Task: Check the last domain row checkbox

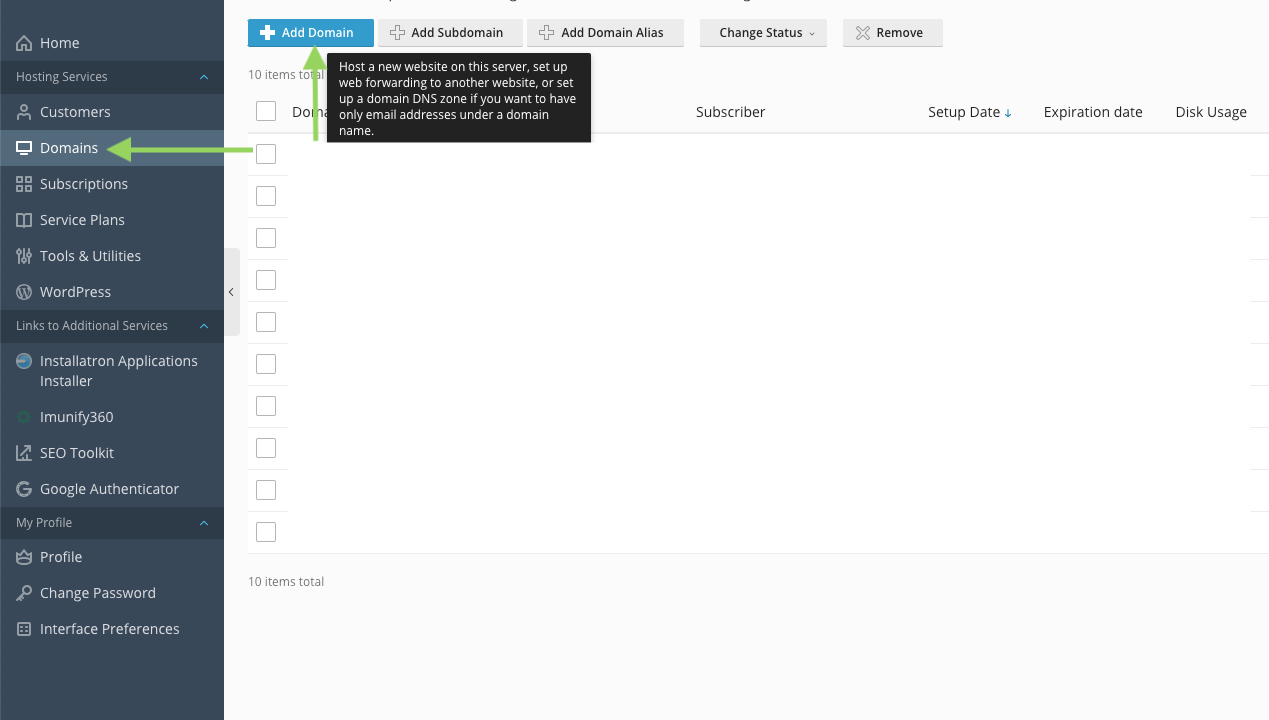Action: 266,532
